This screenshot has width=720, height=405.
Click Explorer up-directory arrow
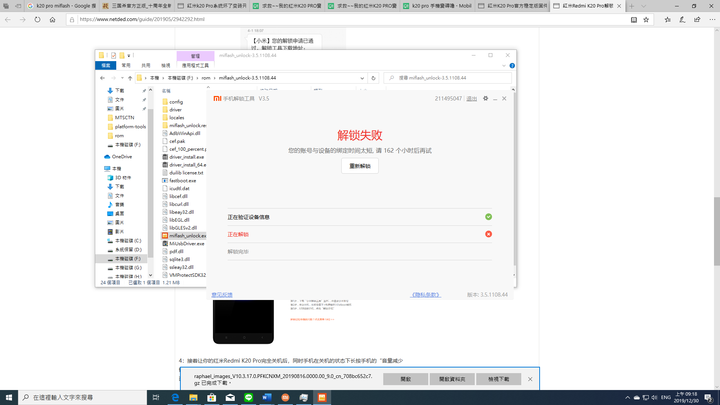point(130,78)
